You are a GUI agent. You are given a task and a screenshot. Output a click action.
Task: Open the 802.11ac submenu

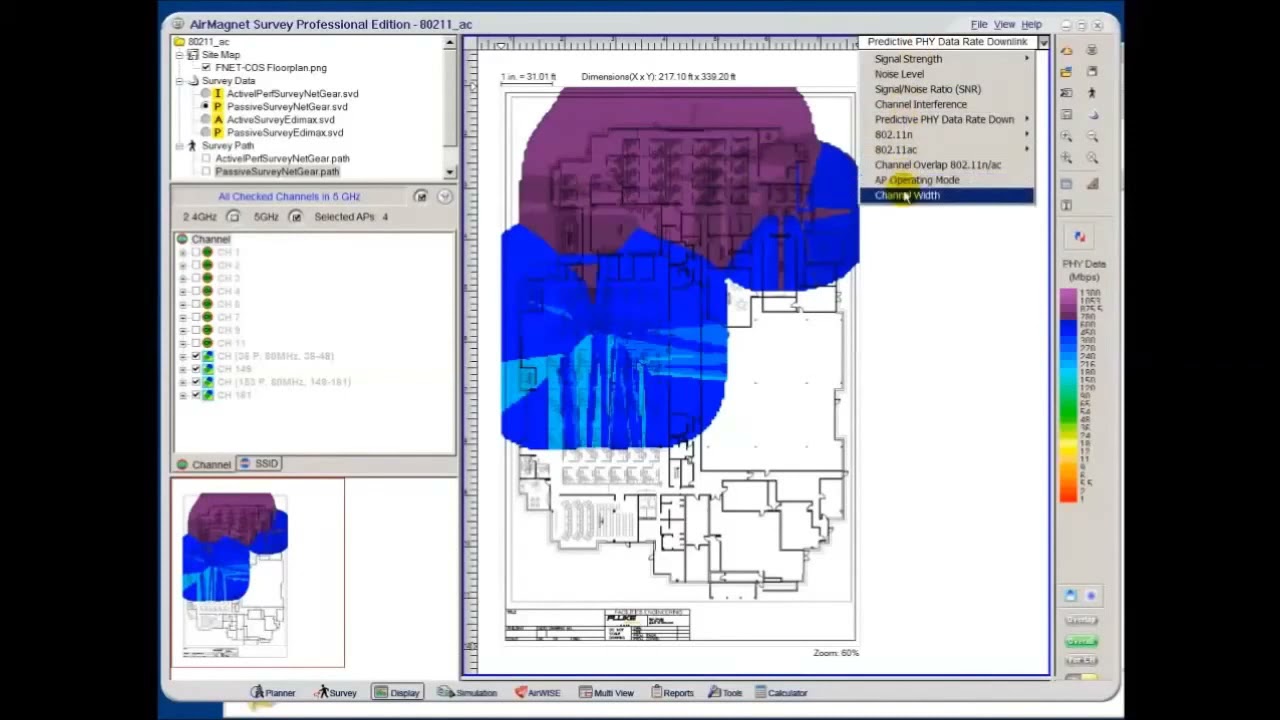point(947,149)
